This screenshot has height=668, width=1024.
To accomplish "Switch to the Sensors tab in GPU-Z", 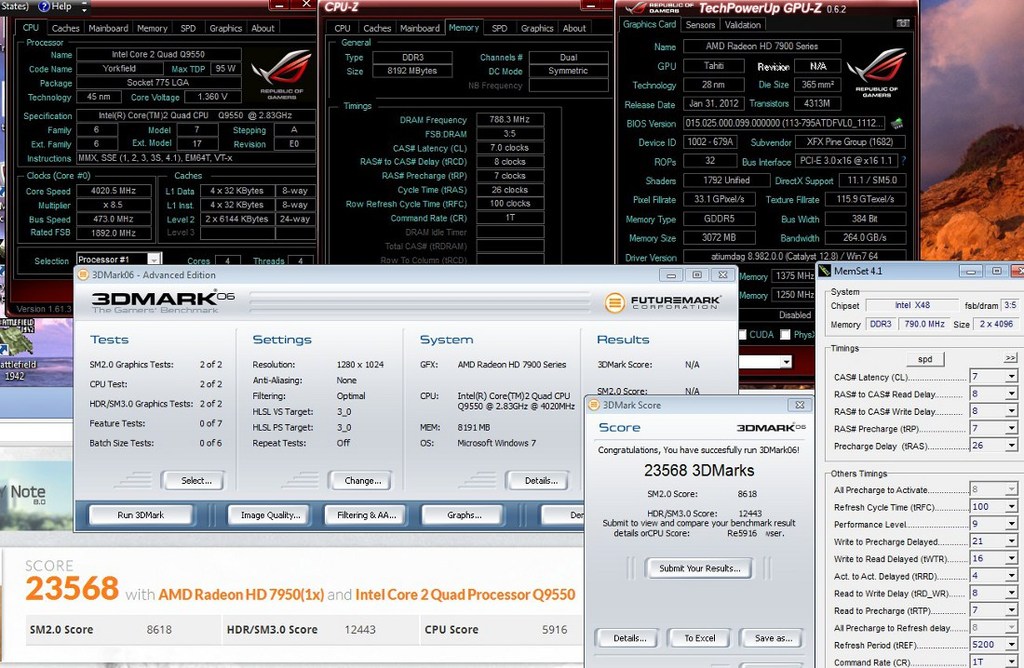I will [x=700, y=25].
